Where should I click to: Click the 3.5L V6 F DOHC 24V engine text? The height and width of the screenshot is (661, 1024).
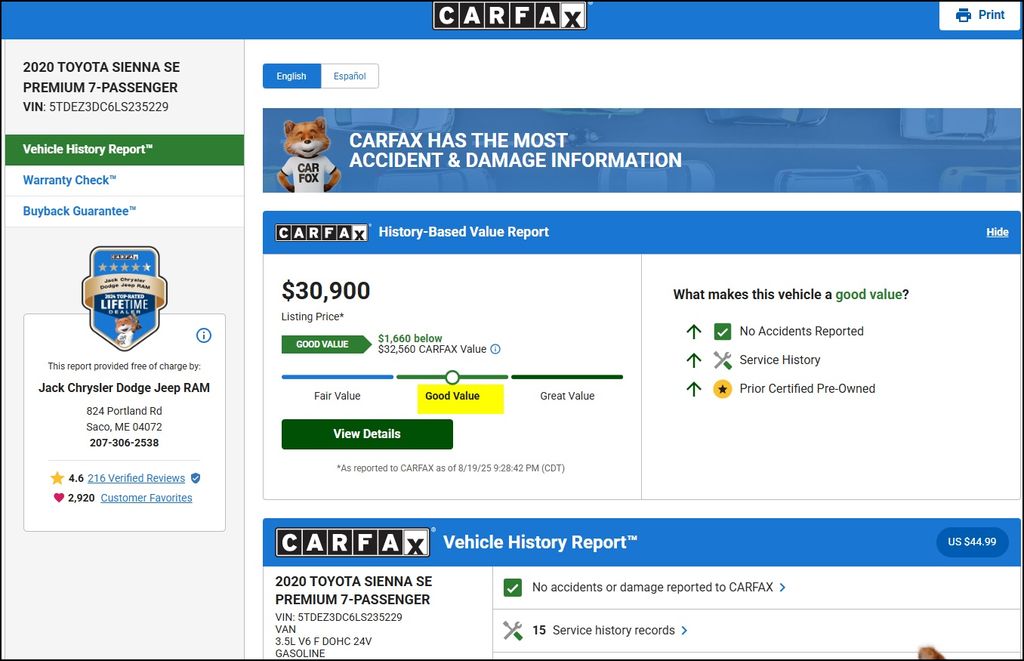tap(323, 641)
